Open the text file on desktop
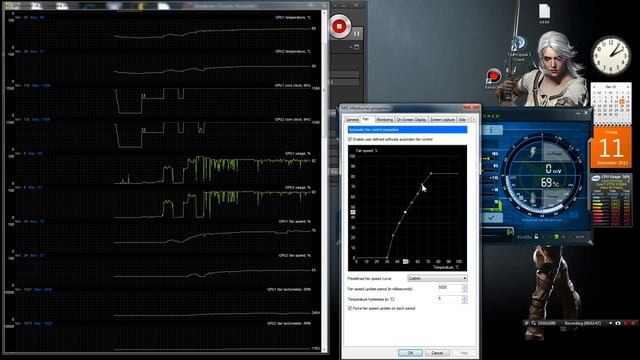Screen dimensions: 640x360 pyautogui.click(x=544, y=13)
